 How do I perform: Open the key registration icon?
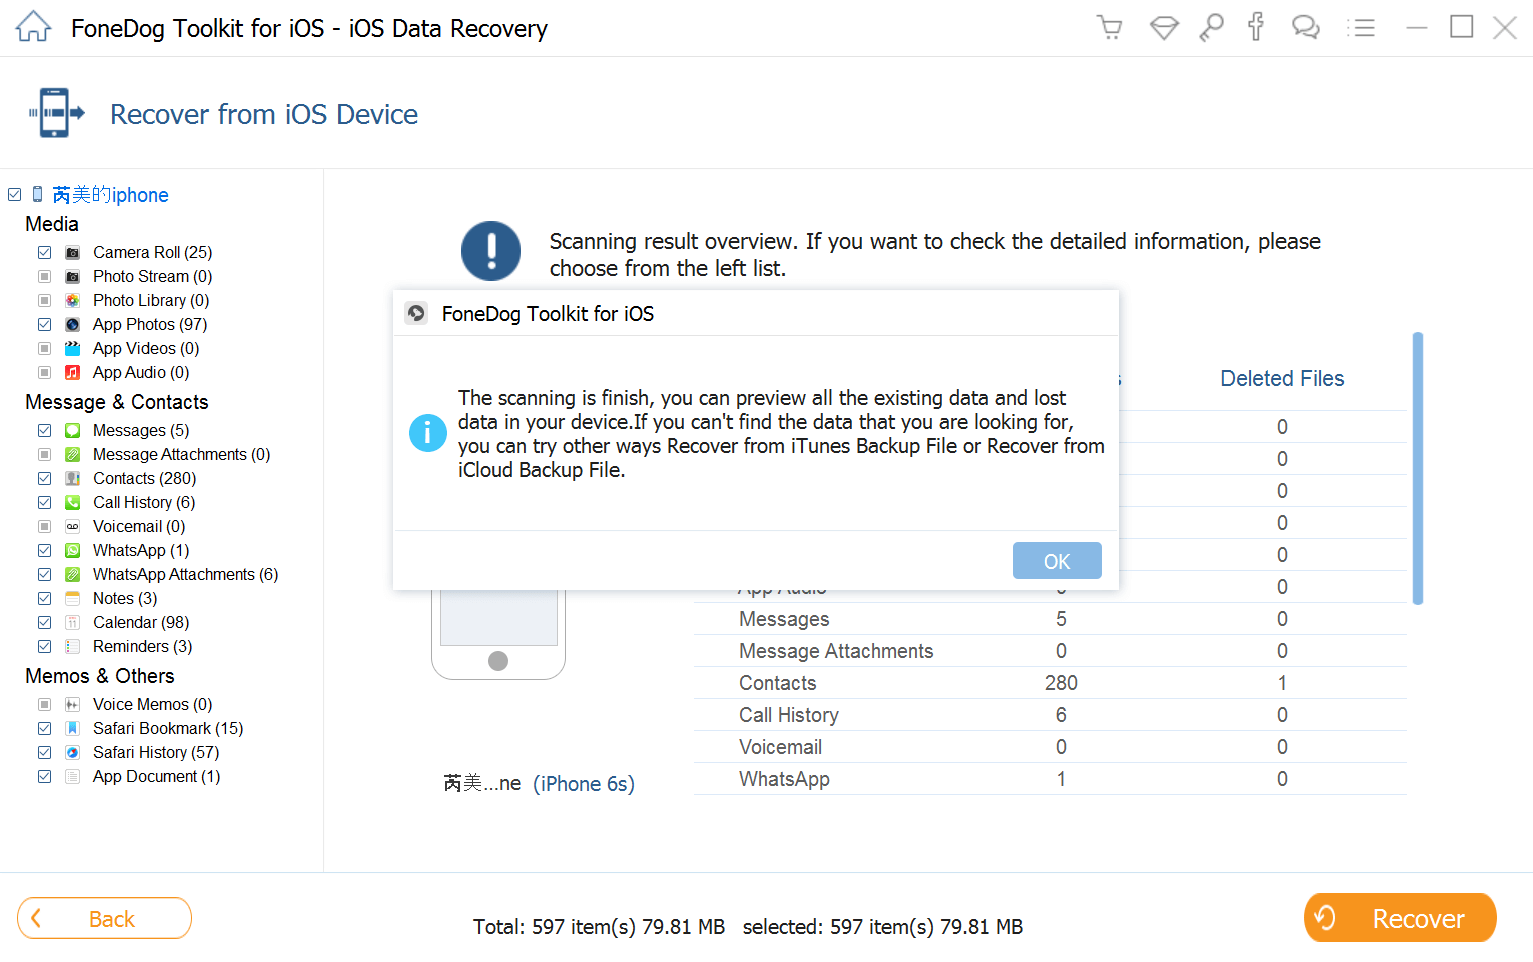click(x=1211, y=27)
